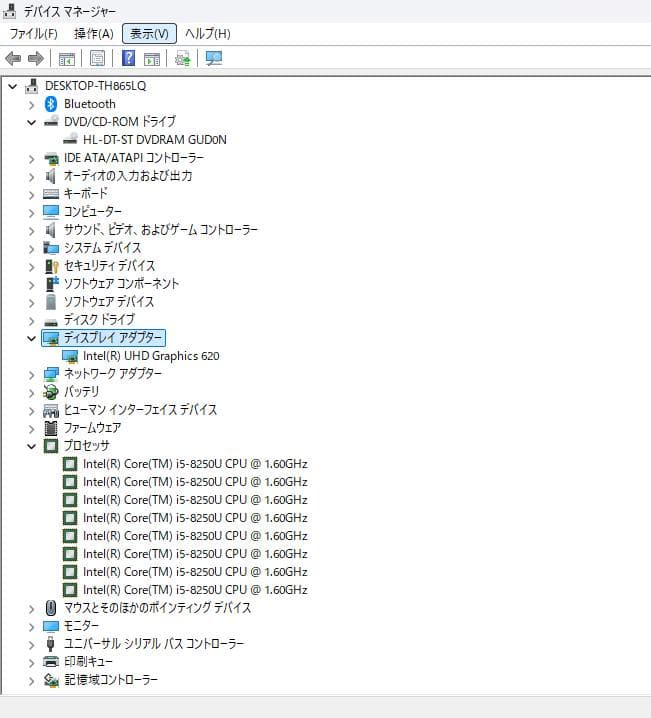Select HL-DT-ST DVDRAM GUD0N row
The image size is (651, 718).
pyautogui.click(x=155, y=139)
